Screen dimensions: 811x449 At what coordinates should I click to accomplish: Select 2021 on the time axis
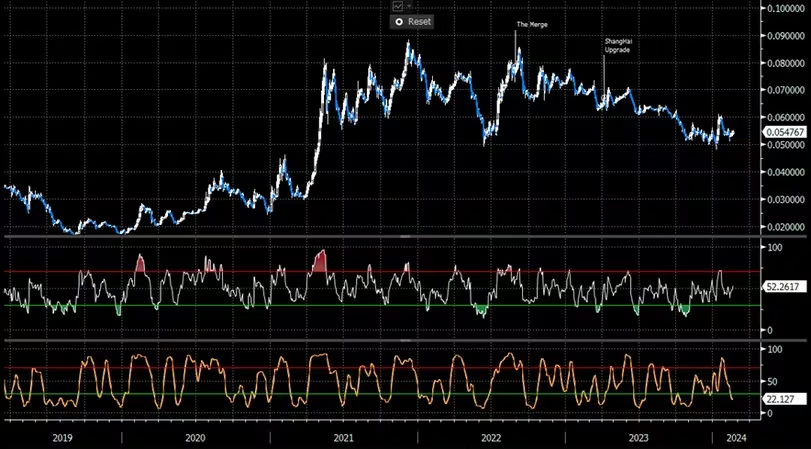click(x=343, y=437)
